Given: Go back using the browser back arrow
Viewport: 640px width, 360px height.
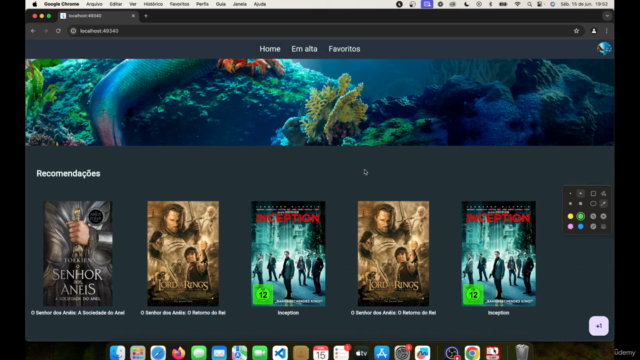Looking at the screenshot, I should 33,31.
